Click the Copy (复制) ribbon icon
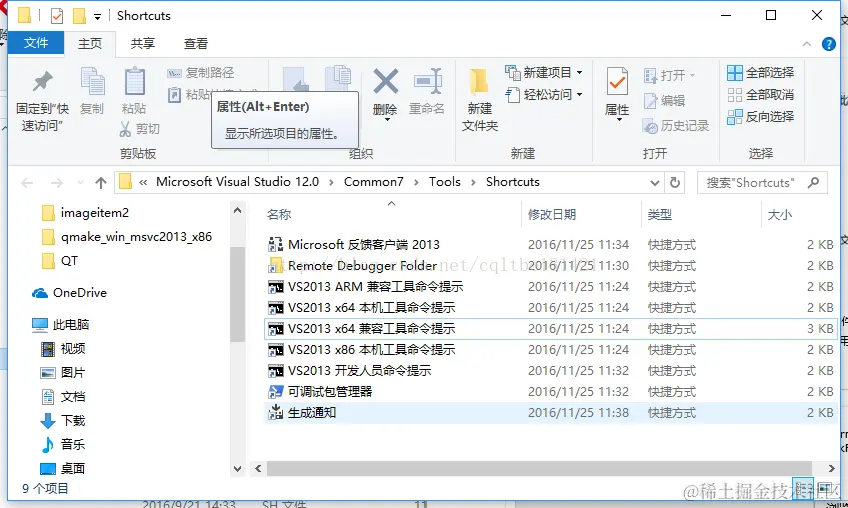Image resolution: width=848 pixels, height=508 pixels. 92,90
